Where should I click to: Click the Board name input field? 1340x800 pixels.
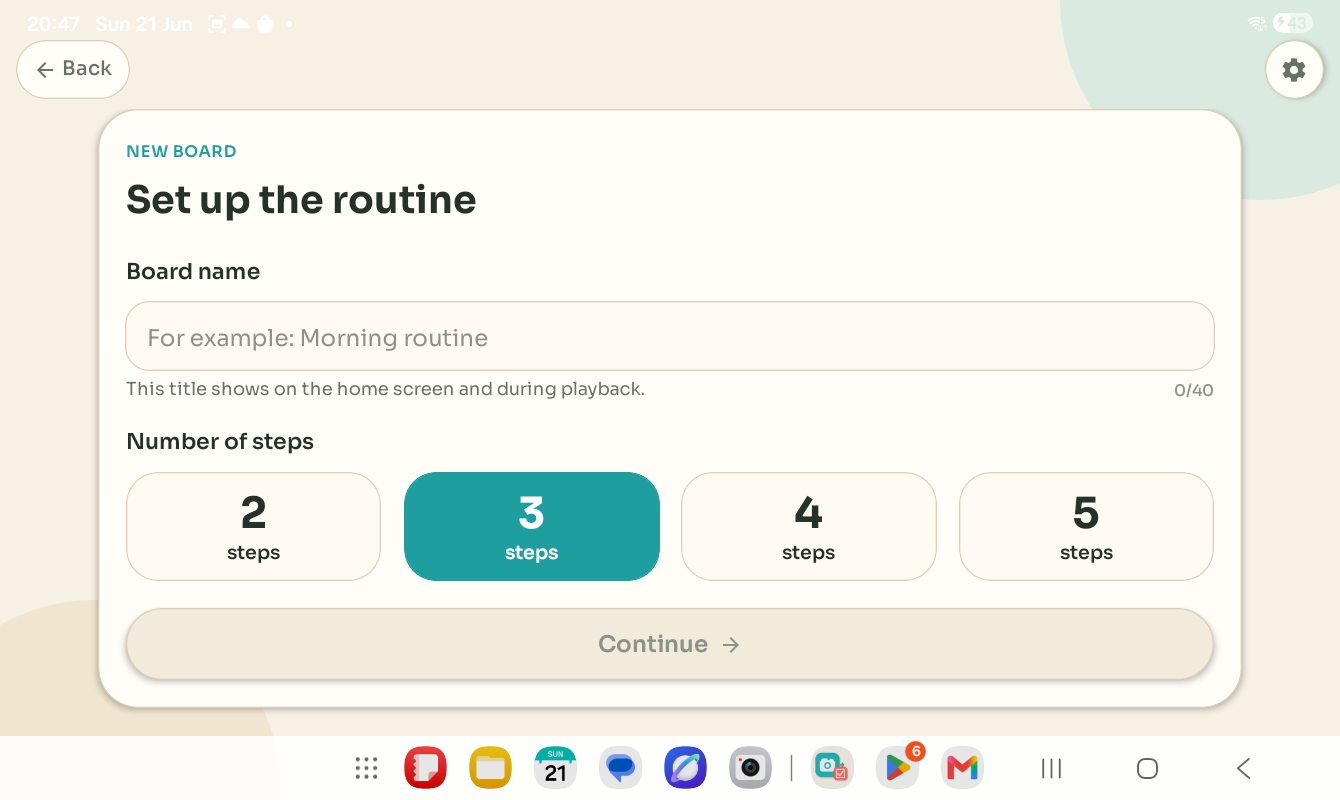coord(670,337)
